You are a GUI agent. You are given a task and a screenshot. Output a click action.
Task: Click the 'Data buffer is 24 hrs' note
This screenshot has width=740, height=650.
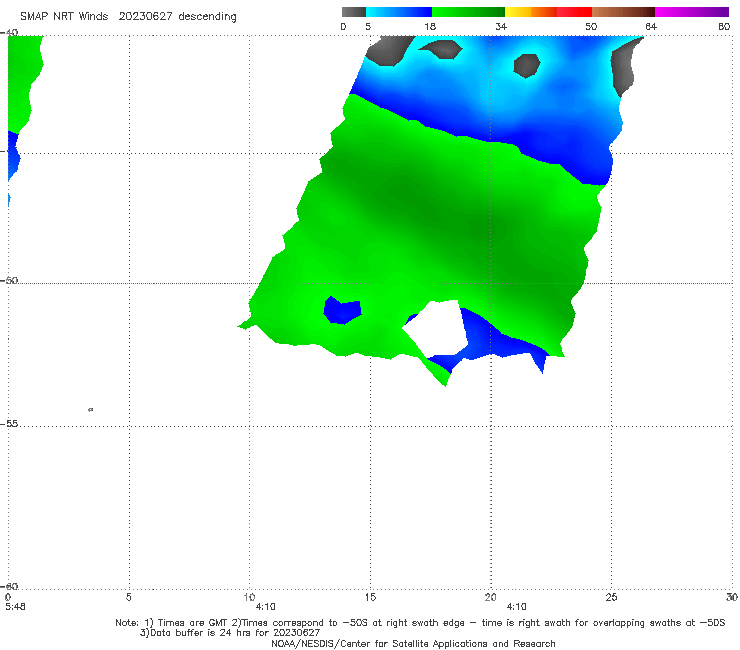(x=230, y=633)
